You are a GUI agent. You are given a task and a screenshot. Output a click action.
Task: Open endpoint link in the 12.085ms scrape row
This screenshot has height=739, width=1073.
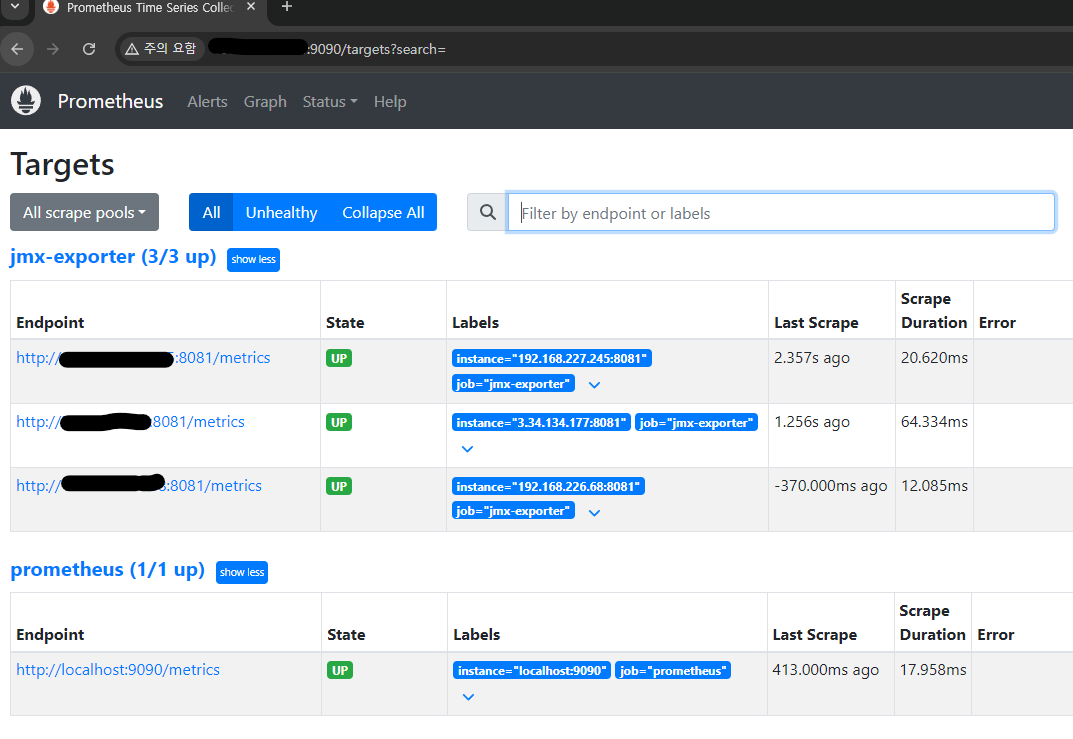(x=139, y=485)
